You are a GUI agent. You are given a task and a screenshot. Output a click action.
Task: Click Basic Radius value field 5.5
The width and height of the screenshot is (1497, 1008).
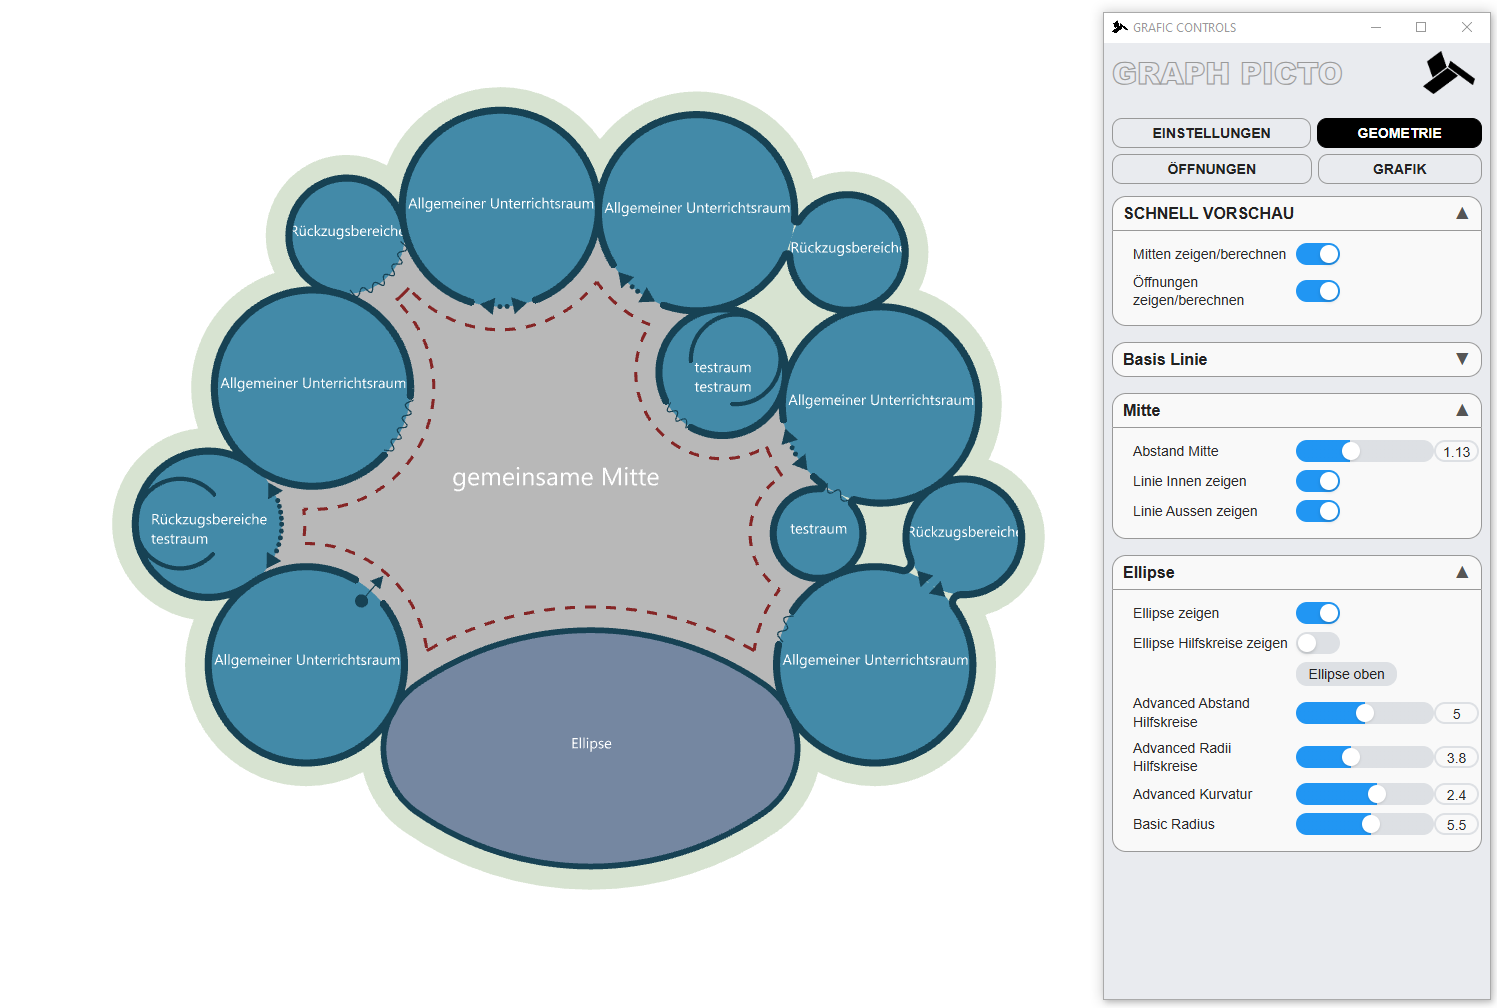point(1456,825)
